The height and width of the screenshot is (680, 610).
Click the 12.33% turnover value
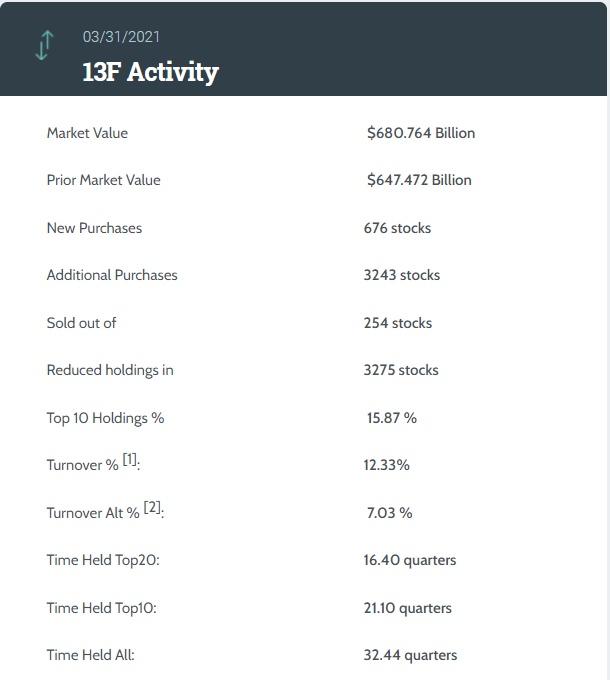[x=387, y=465]
